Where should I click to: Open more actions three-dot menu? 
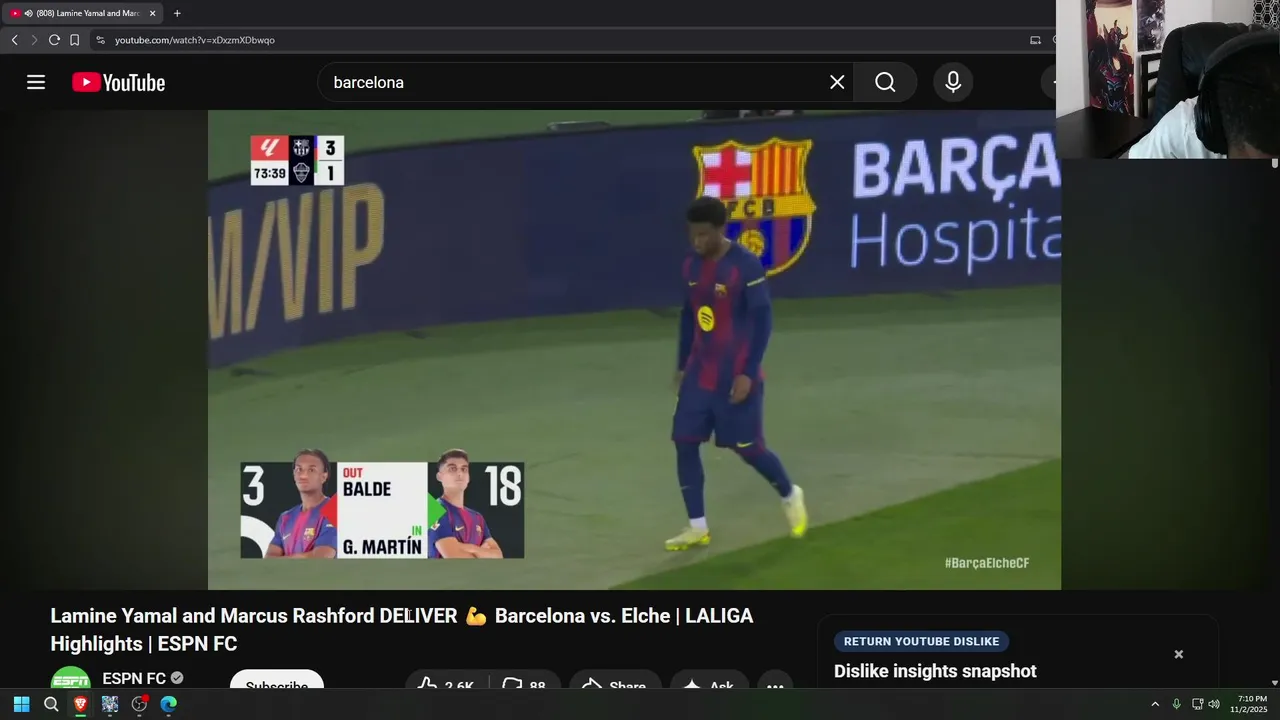[x=775, y=681]
